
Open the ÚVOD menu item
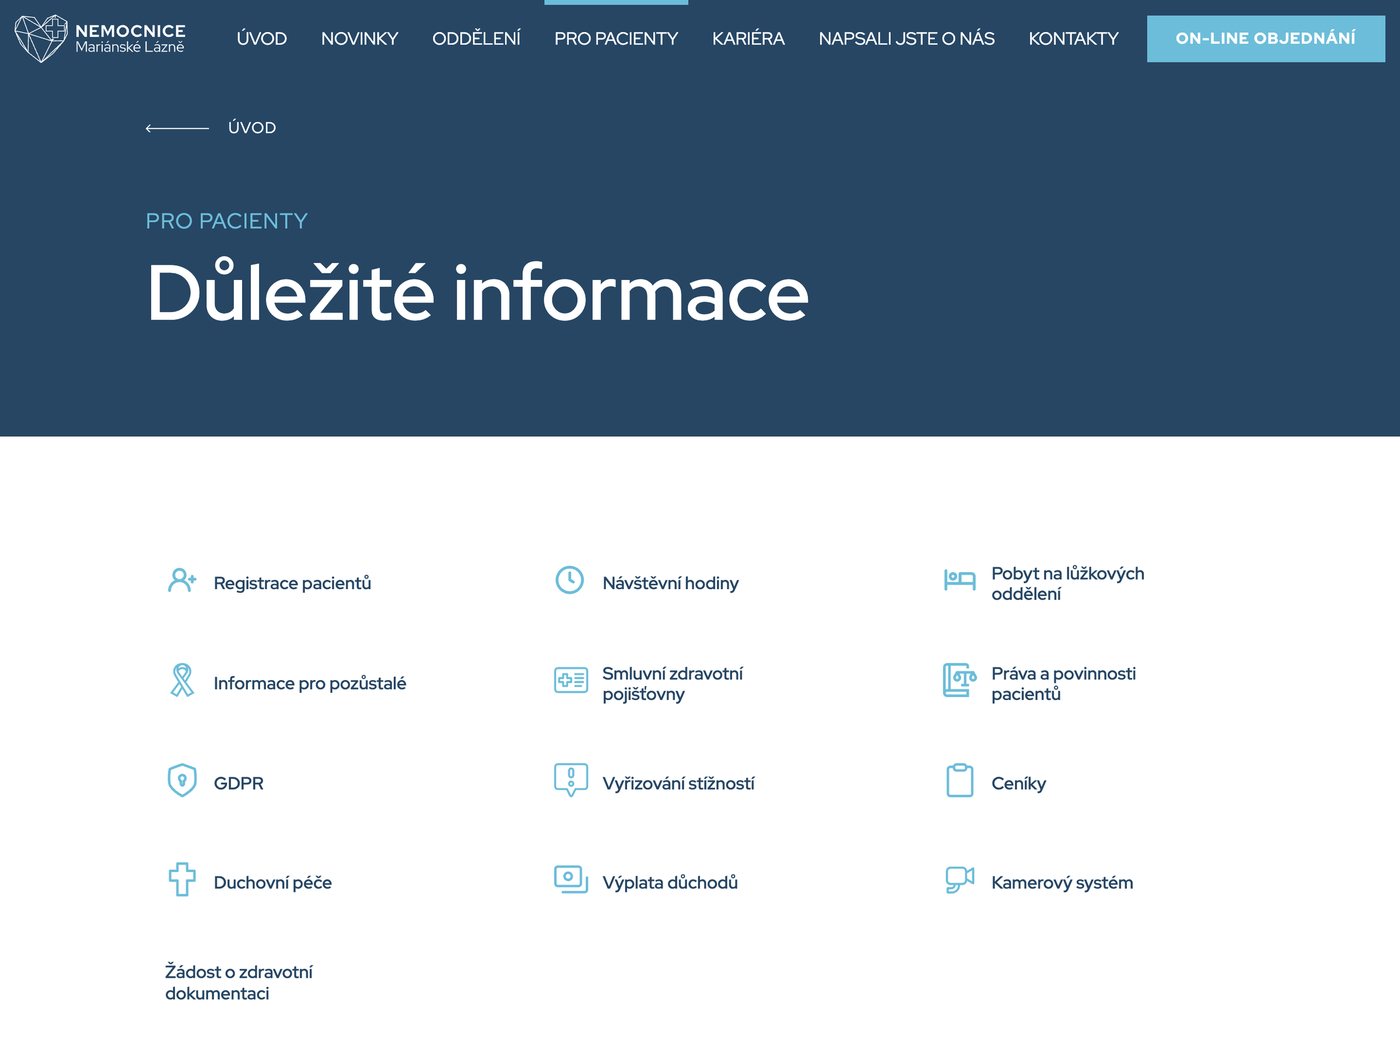262,38
